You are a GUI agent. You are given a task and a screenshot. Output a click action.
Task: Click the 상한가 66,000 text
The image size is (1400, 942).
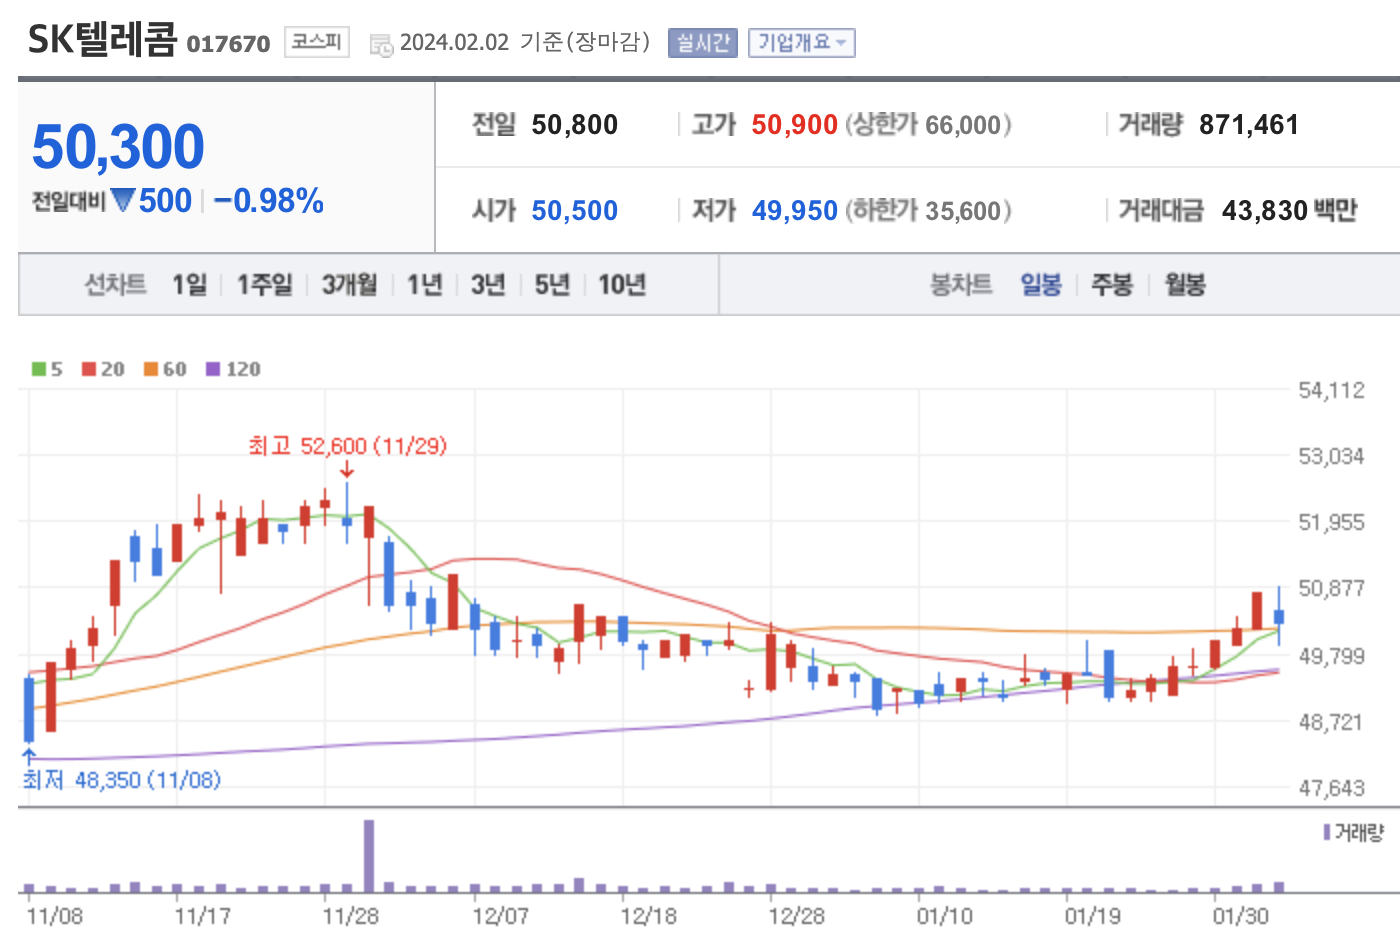pyautogui.click(x=929, y=125)
